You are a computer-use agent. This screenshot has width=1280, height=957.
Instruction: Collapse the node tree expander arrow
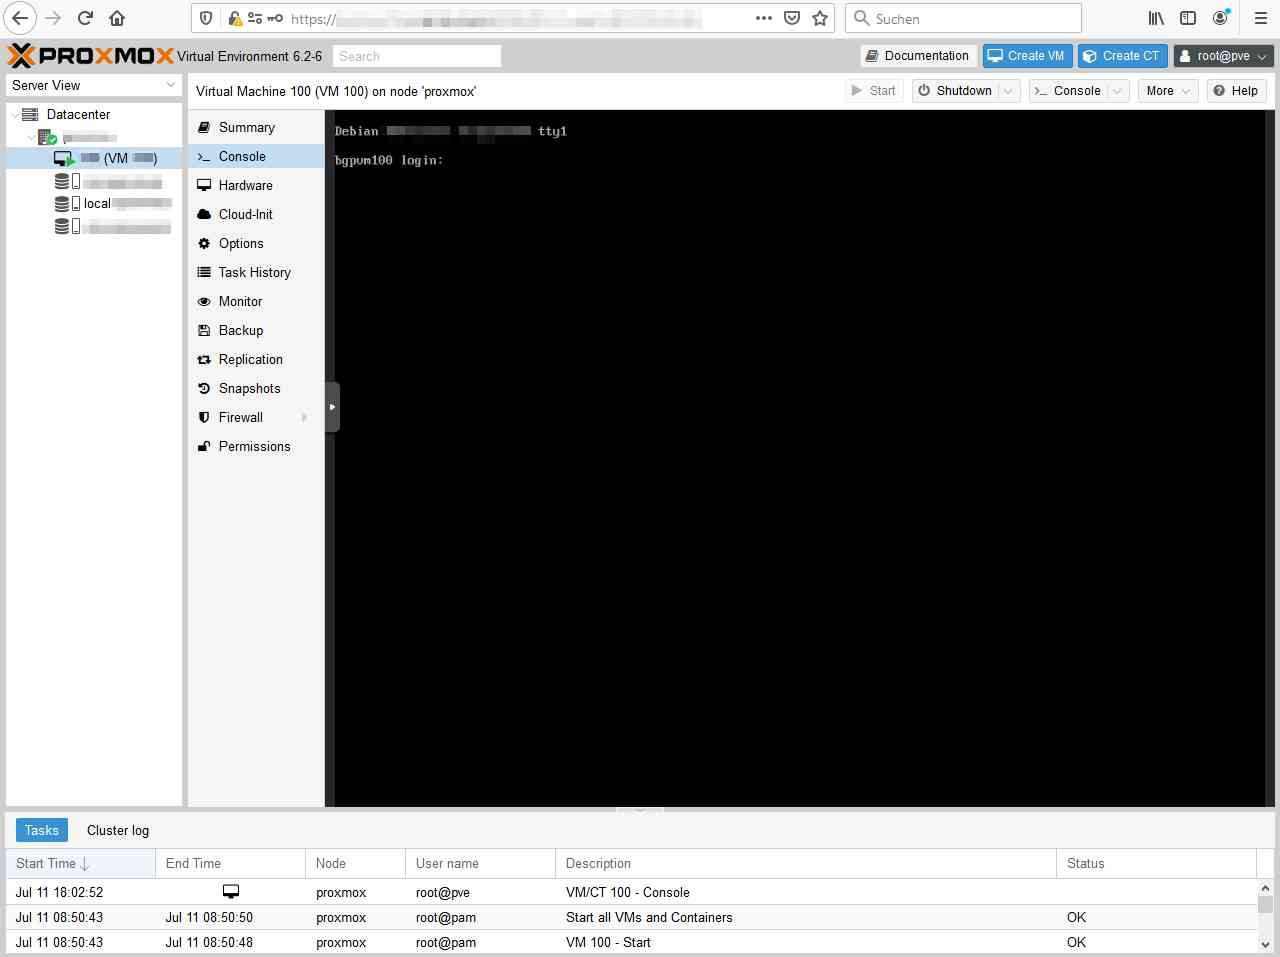(31, 138)
